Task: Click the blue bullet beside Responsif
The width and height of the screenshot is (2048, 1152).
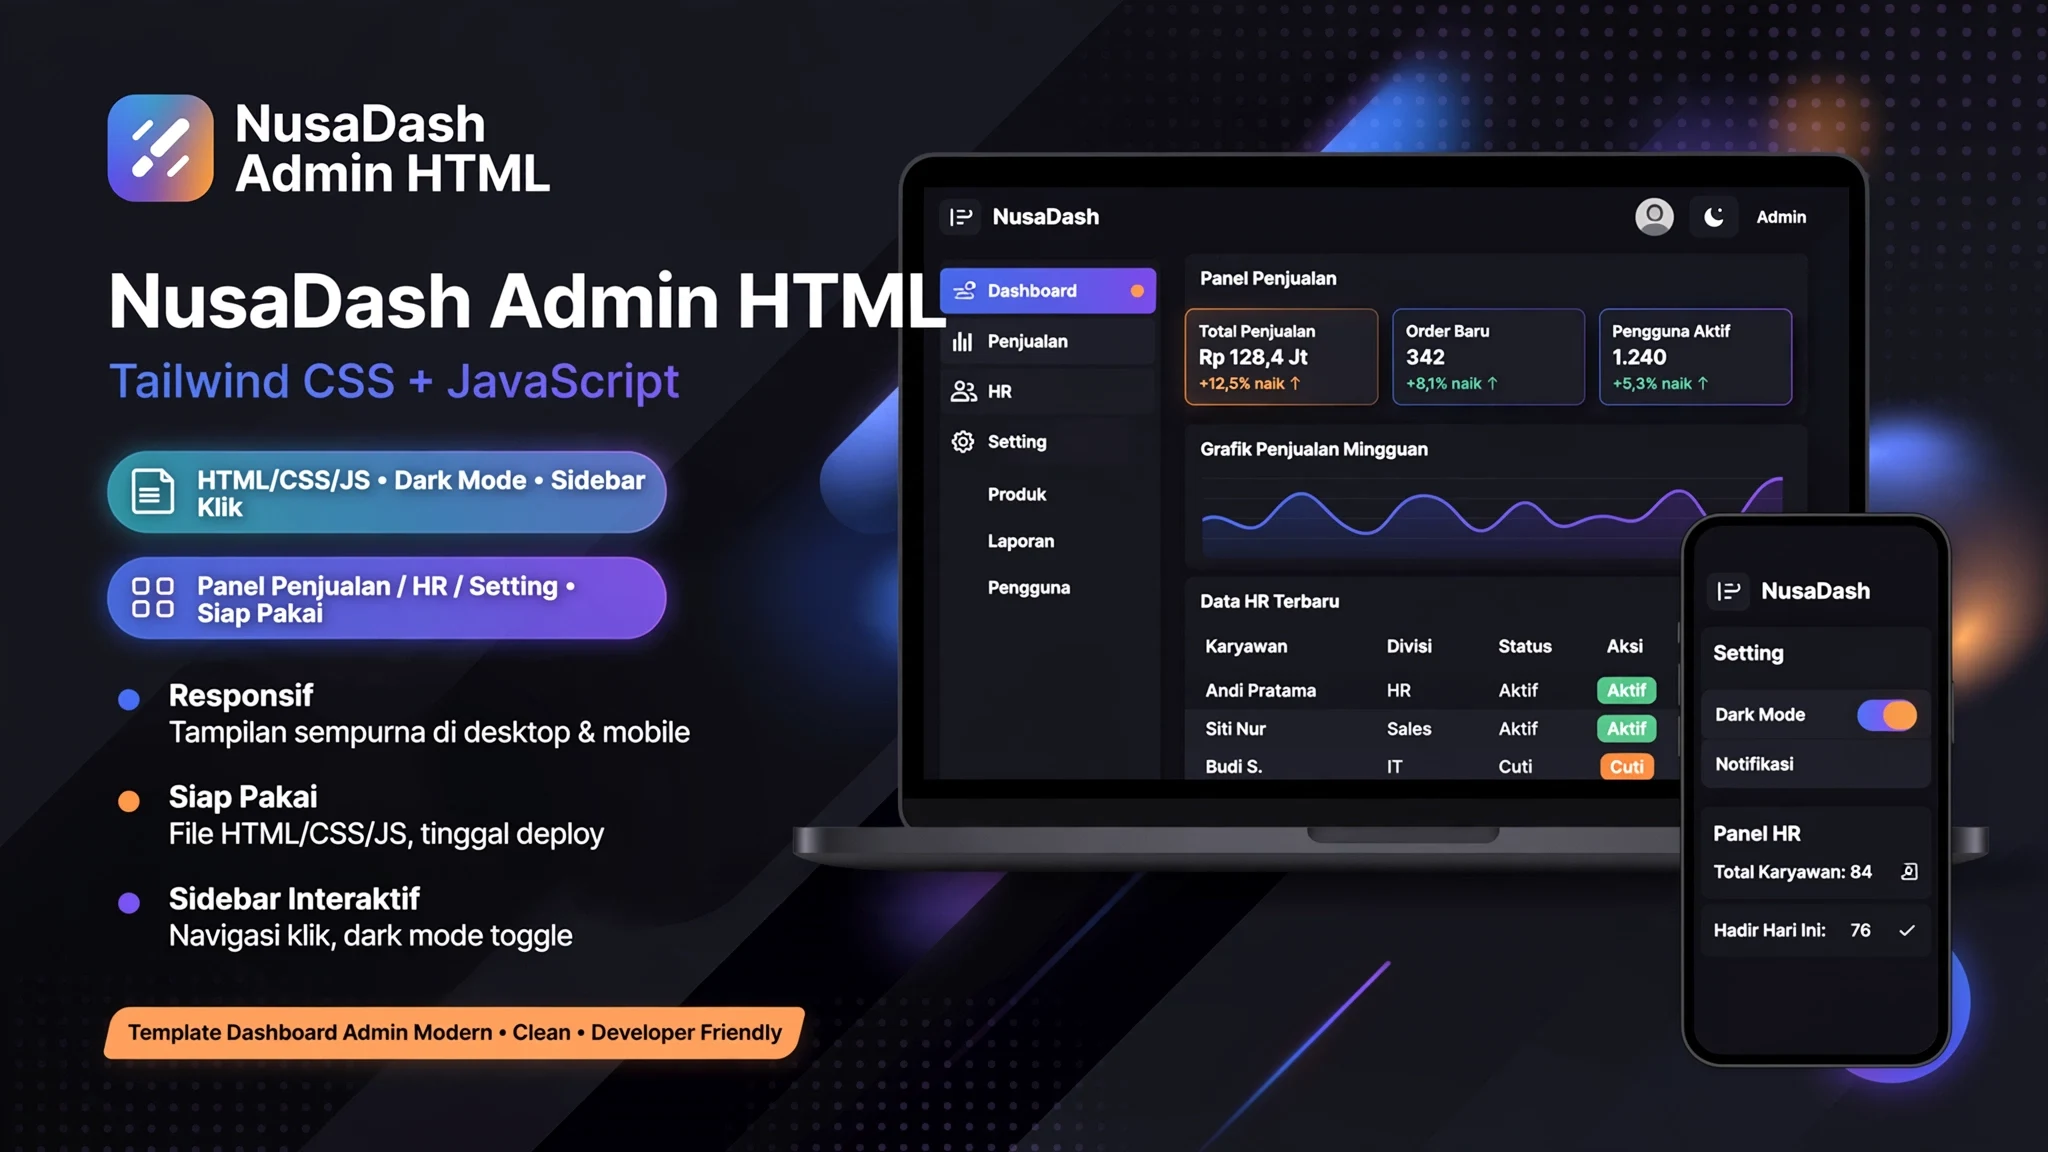Action: point(129,699)
